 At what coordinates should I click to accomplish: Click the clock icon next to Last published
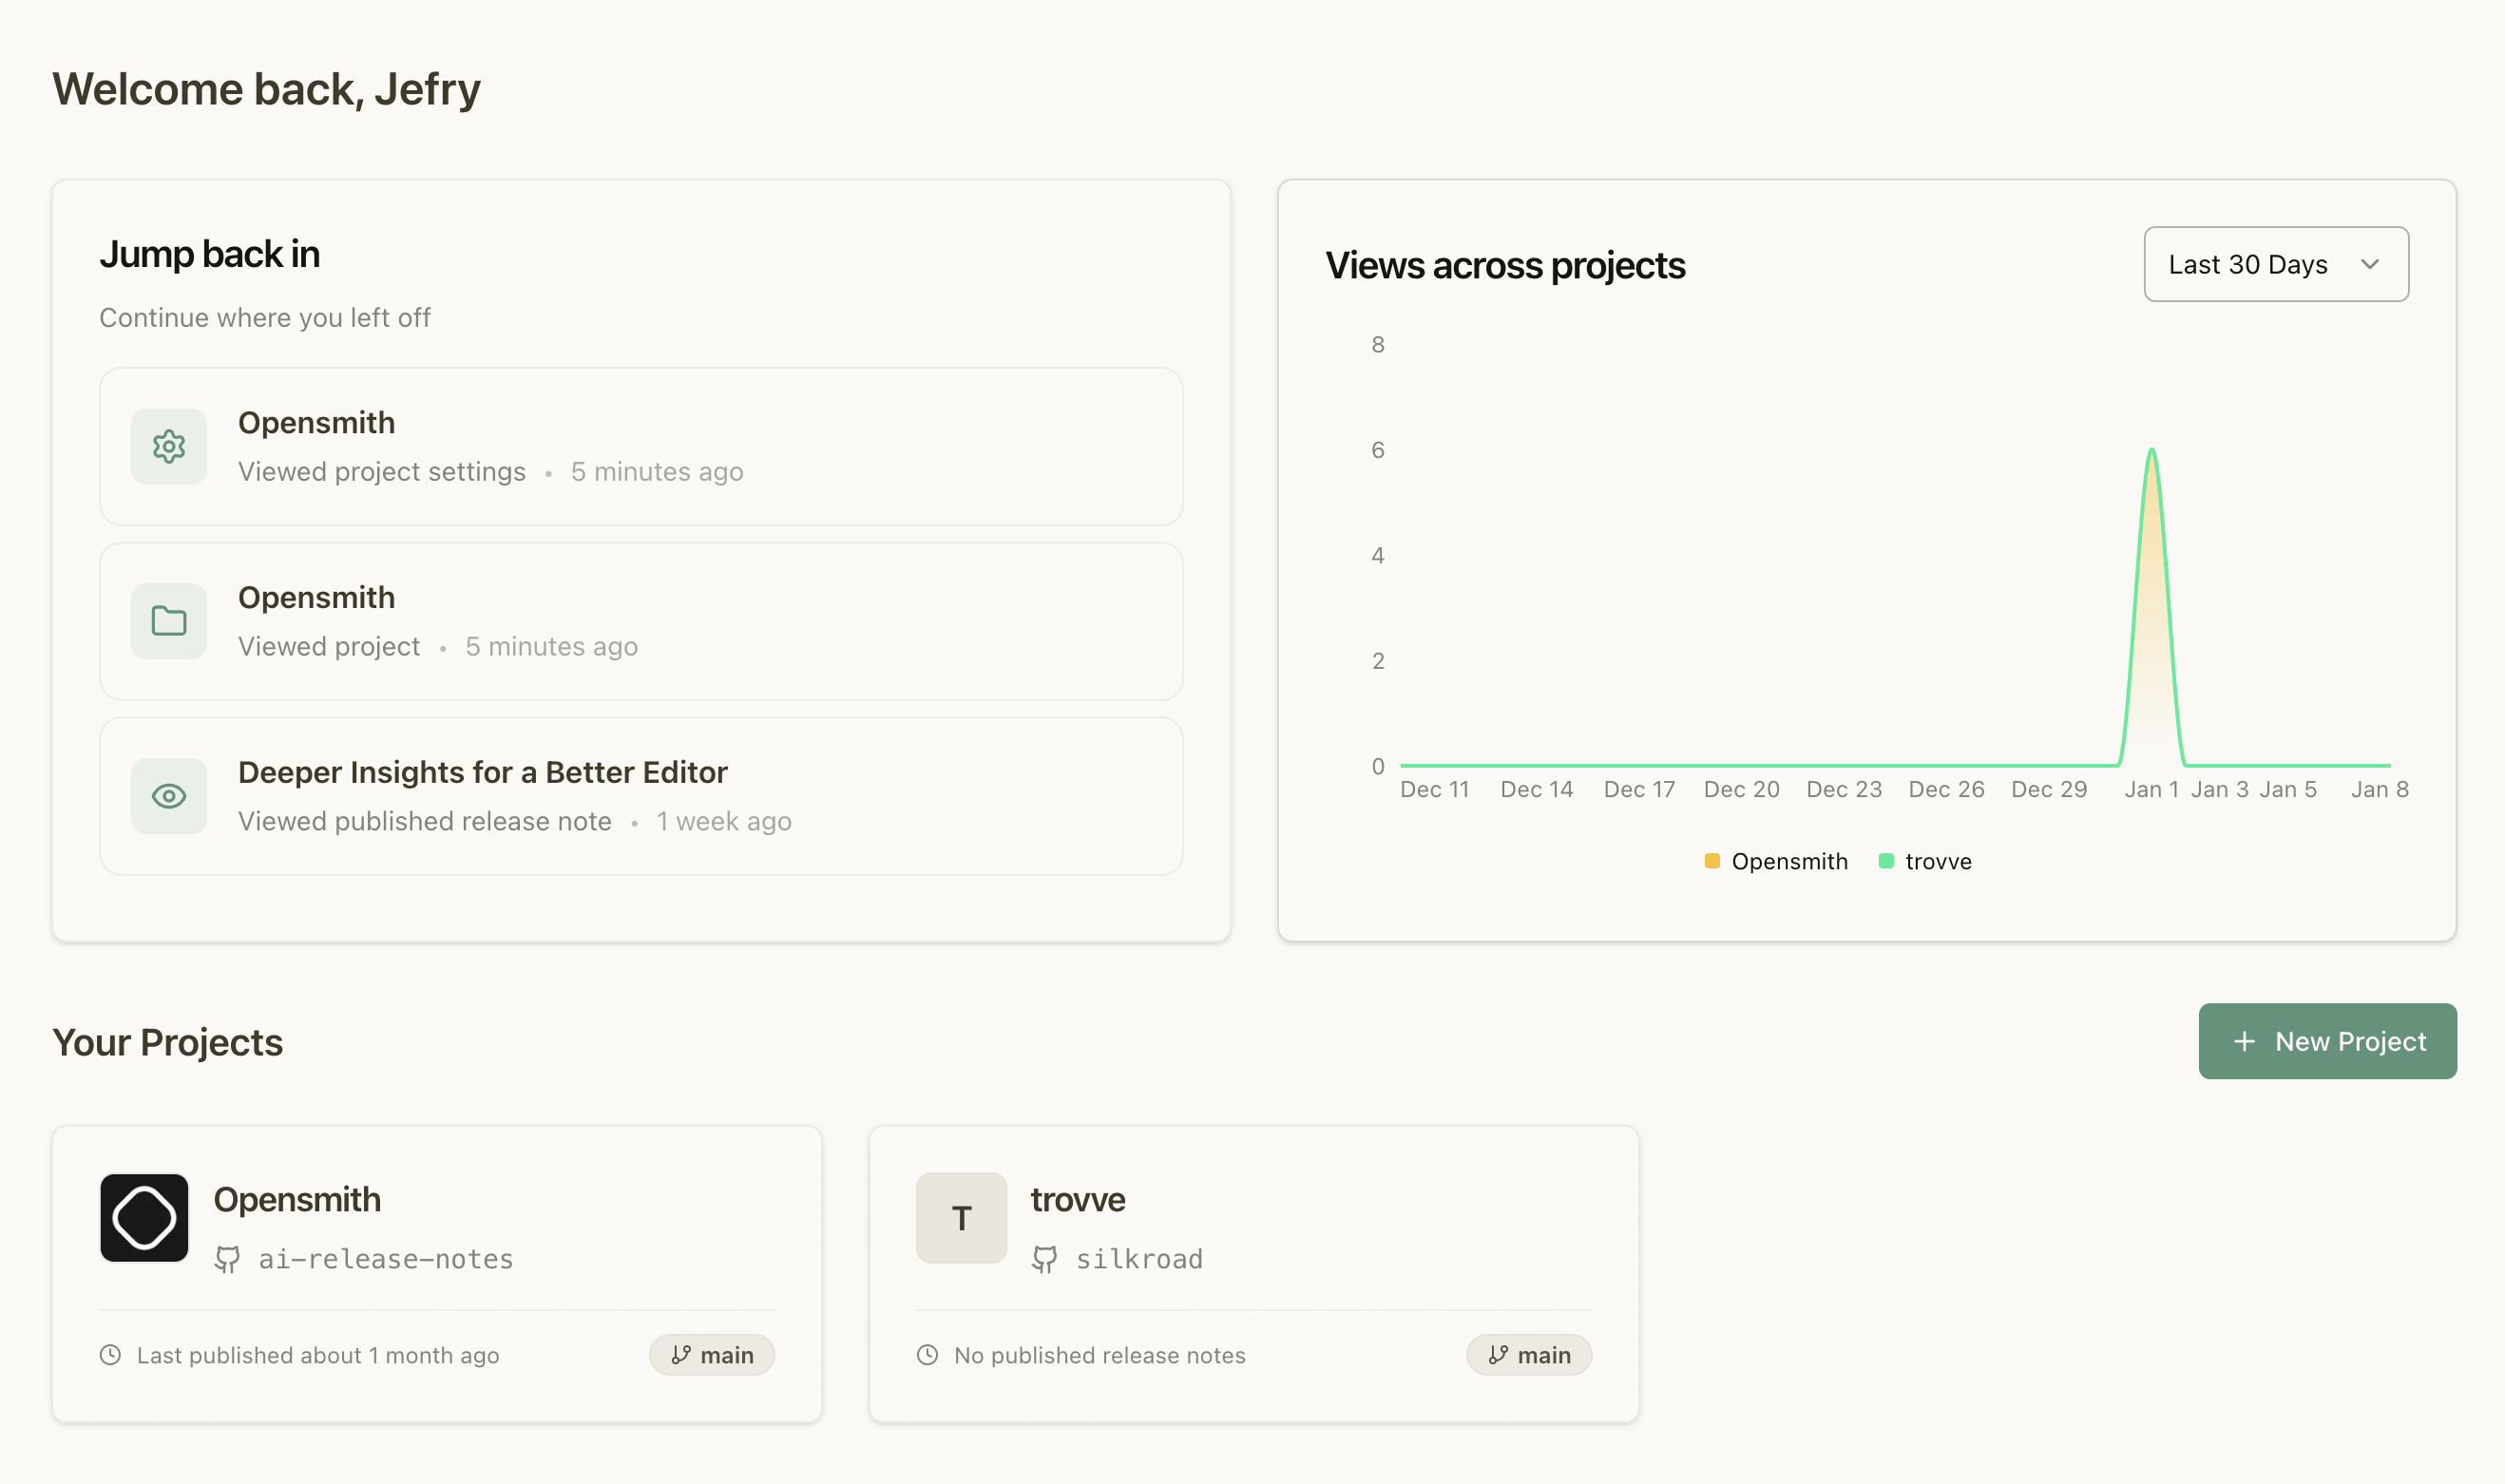point(110,1355)
